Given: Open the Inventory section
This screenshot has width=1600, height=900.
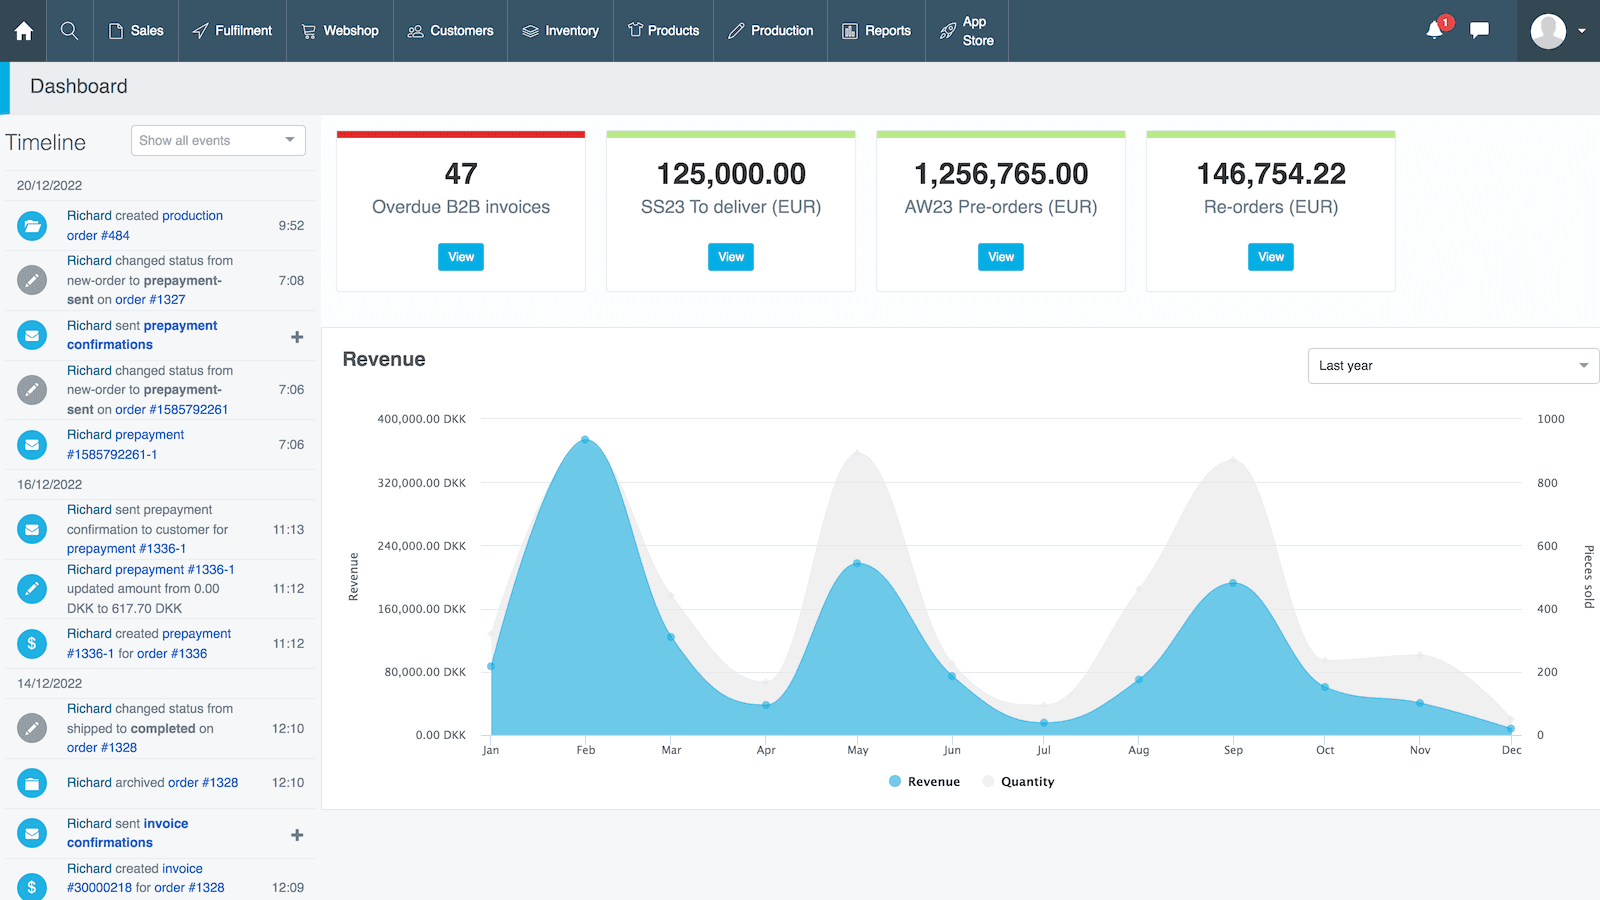Looking at the screenshot, I should click(560, 31).
